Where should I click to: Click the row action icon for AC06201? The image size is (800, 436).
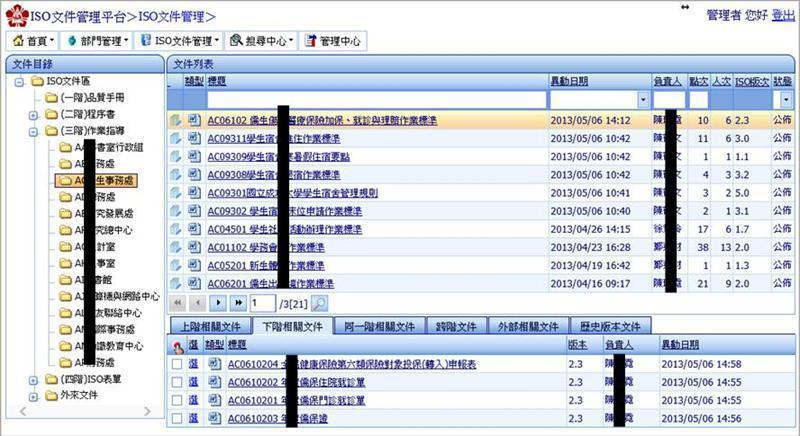click(x=176, y=284)
